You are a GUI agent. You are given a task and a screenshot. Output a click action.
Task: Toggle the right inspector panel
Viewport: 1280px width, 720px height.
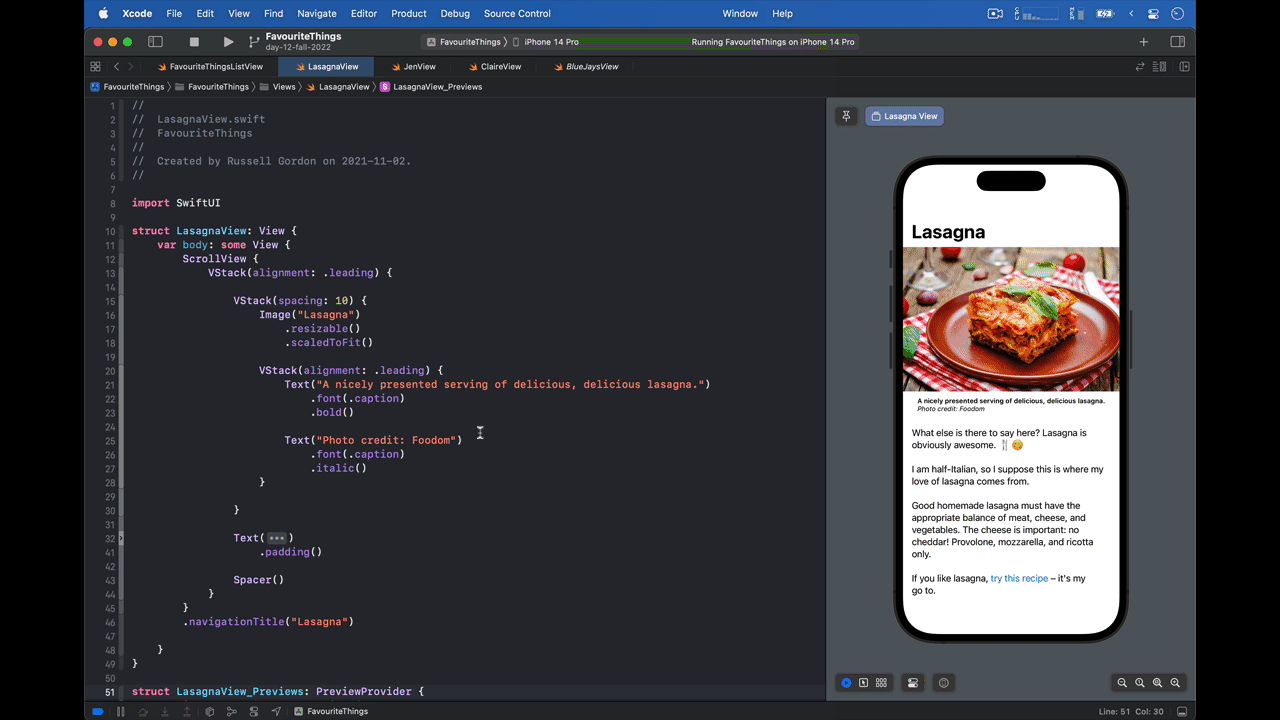(1177, 42)
